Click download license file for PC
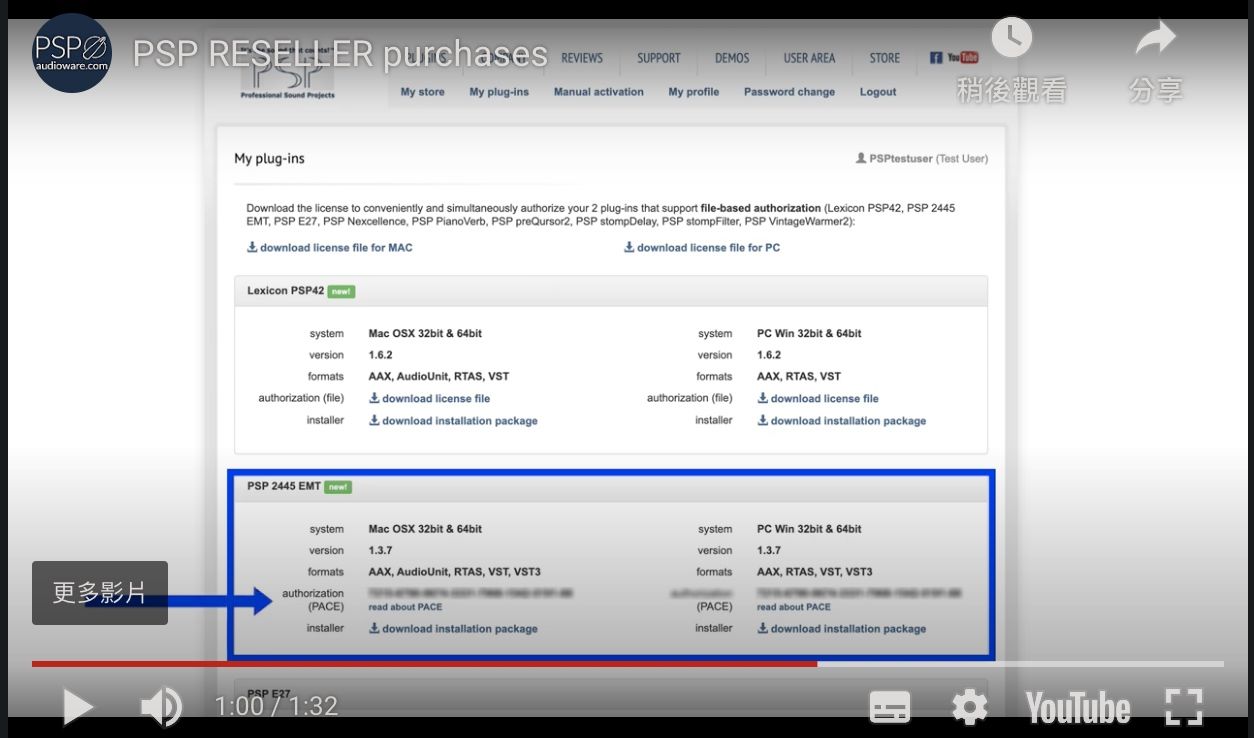 coord(702,247)
